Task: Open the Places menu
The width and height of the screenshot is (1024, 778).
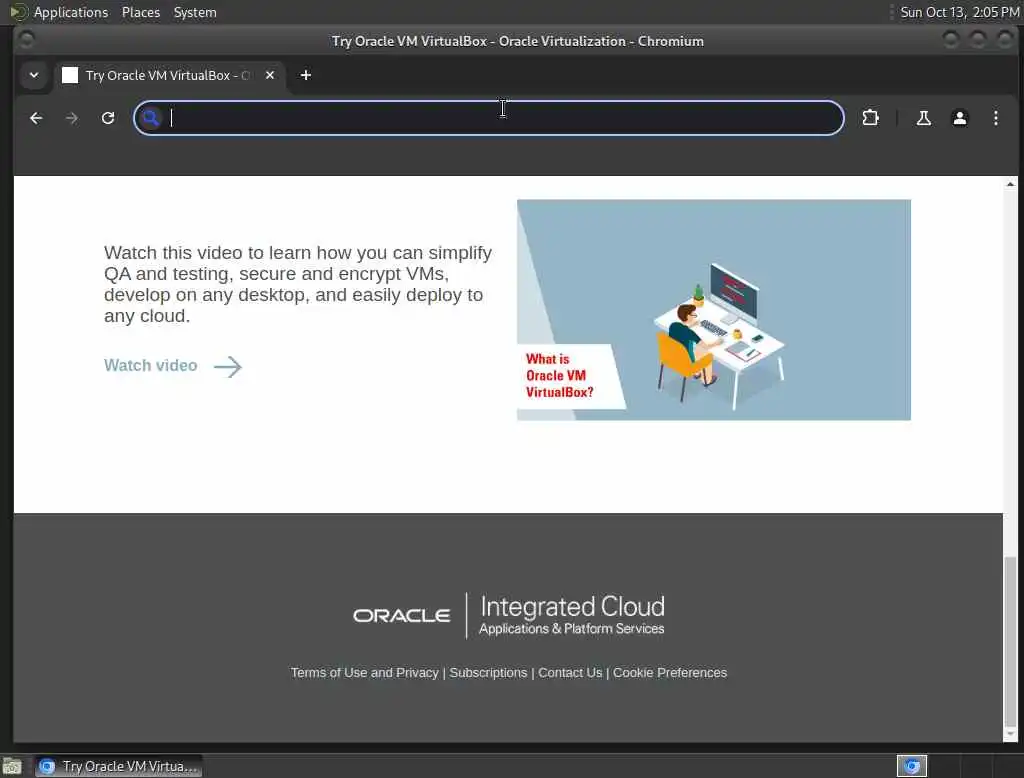Action: coord(140,12)
